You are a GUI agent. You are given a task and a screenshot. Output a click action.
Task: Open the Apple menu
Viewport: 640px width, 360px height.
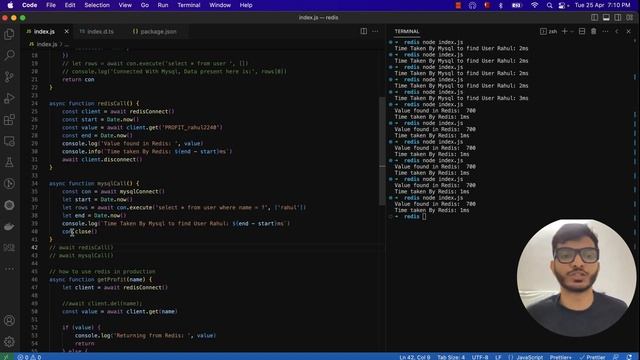pos(10,5)
